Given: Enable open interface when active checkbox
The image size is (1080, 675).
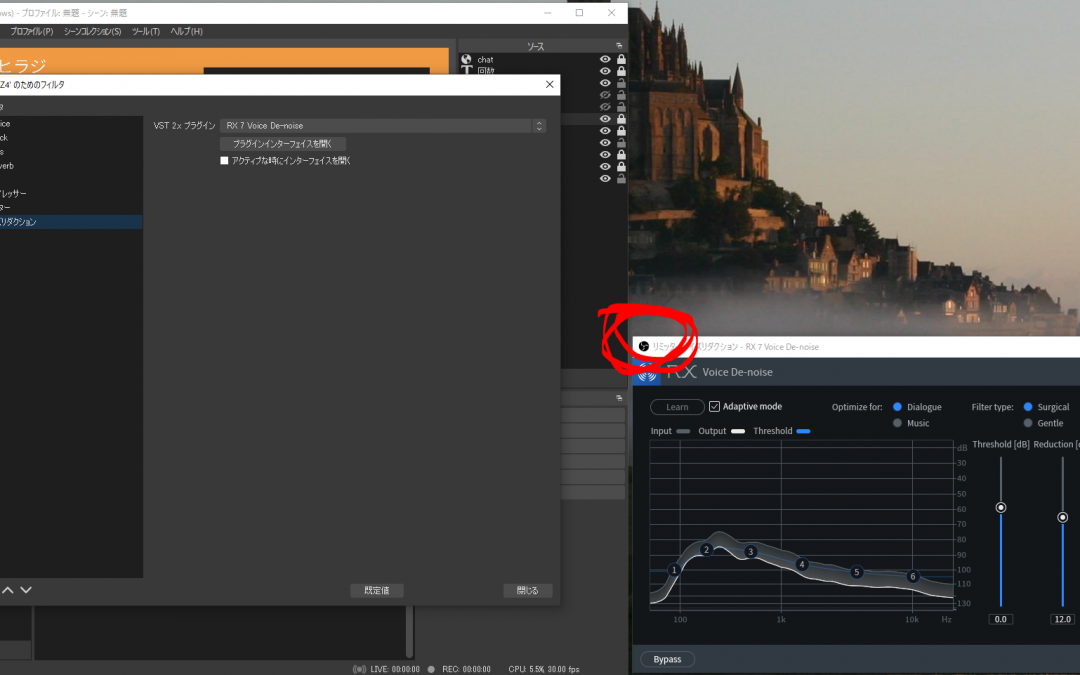Looking at the screenshot, I should (225, 160).
